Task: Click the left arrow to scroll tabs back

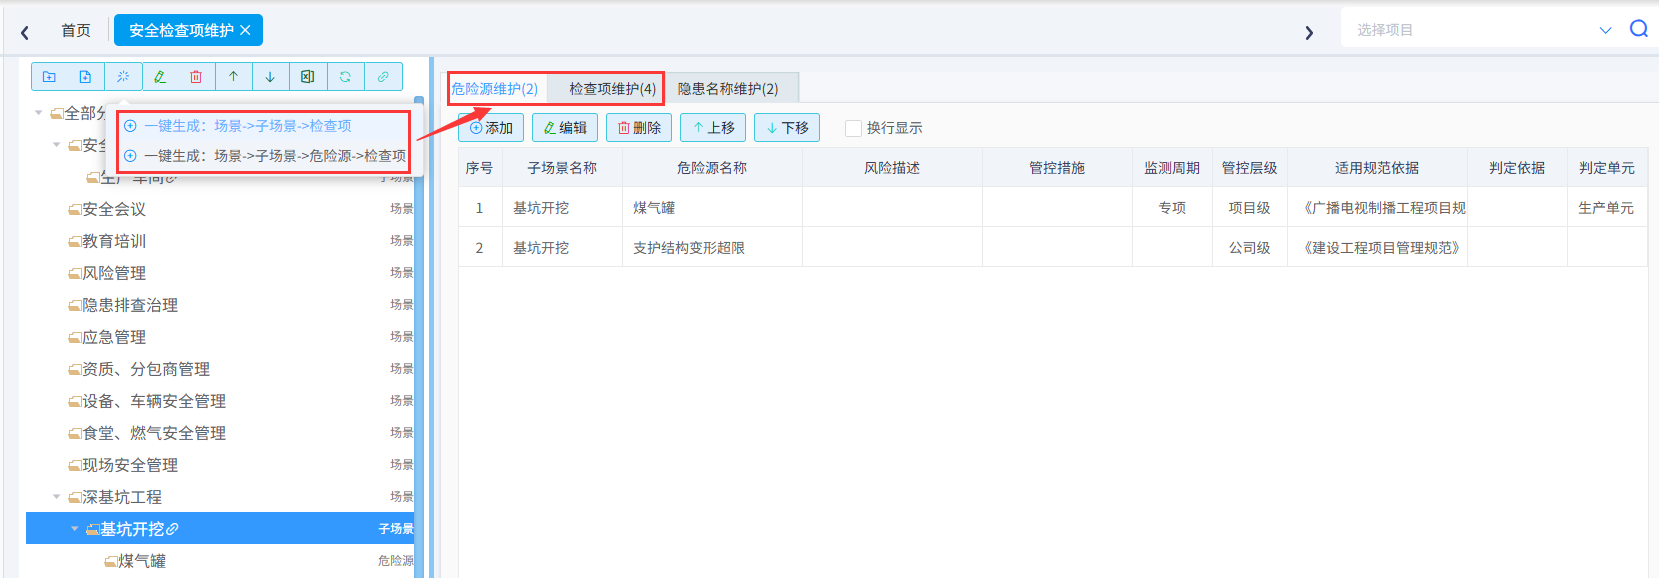Action: (25, 32)
